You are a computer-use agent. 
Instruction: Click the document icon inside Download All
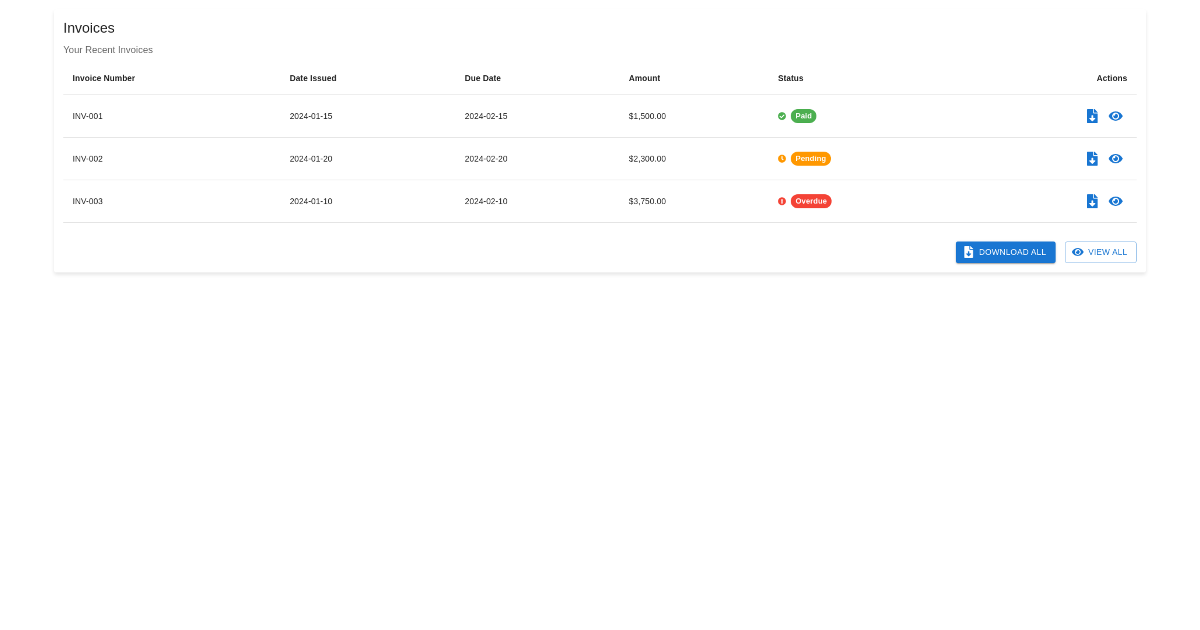click(968, 252)
